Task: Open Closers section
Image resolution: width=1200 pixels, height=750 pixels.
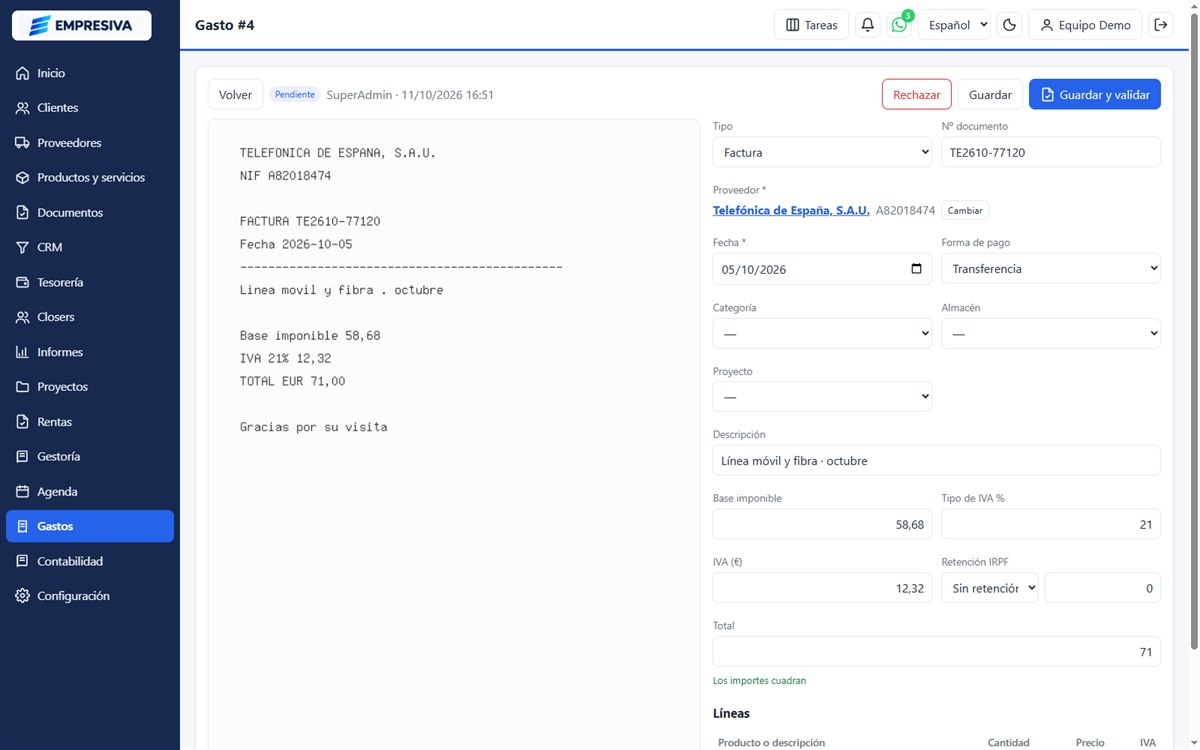Action: pos(90,317)
